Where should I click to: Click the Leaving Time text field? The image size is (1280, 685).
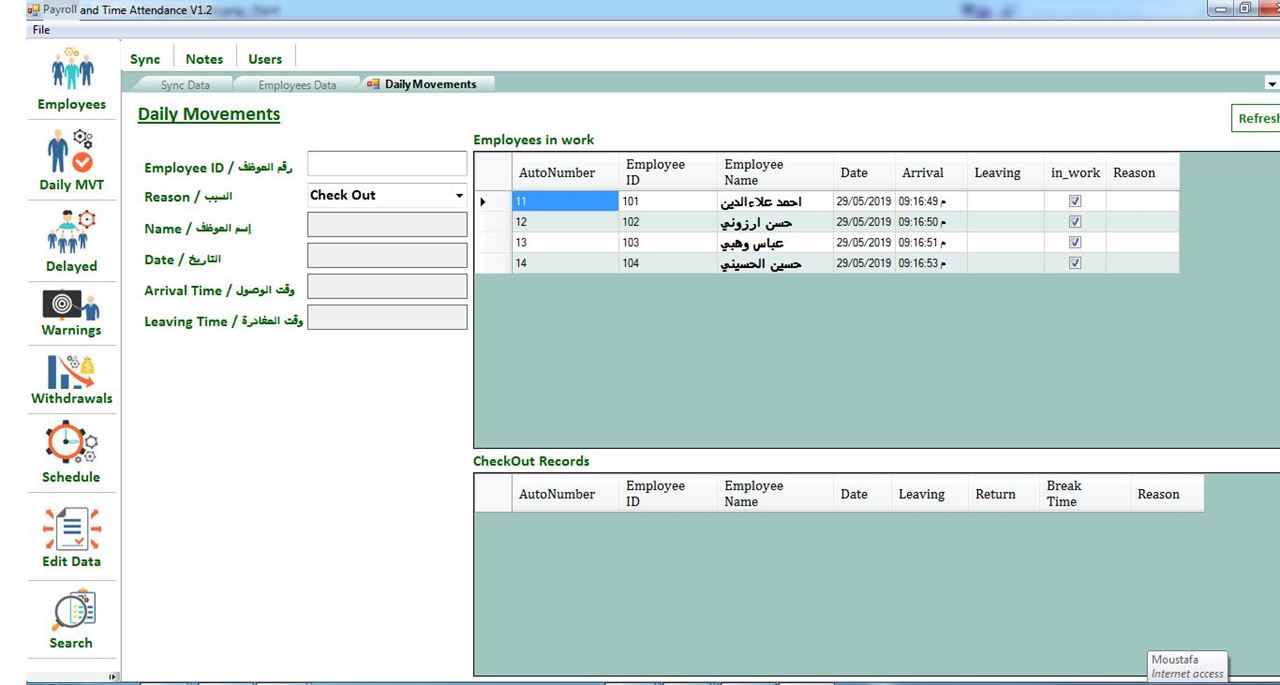coord(387,317)
